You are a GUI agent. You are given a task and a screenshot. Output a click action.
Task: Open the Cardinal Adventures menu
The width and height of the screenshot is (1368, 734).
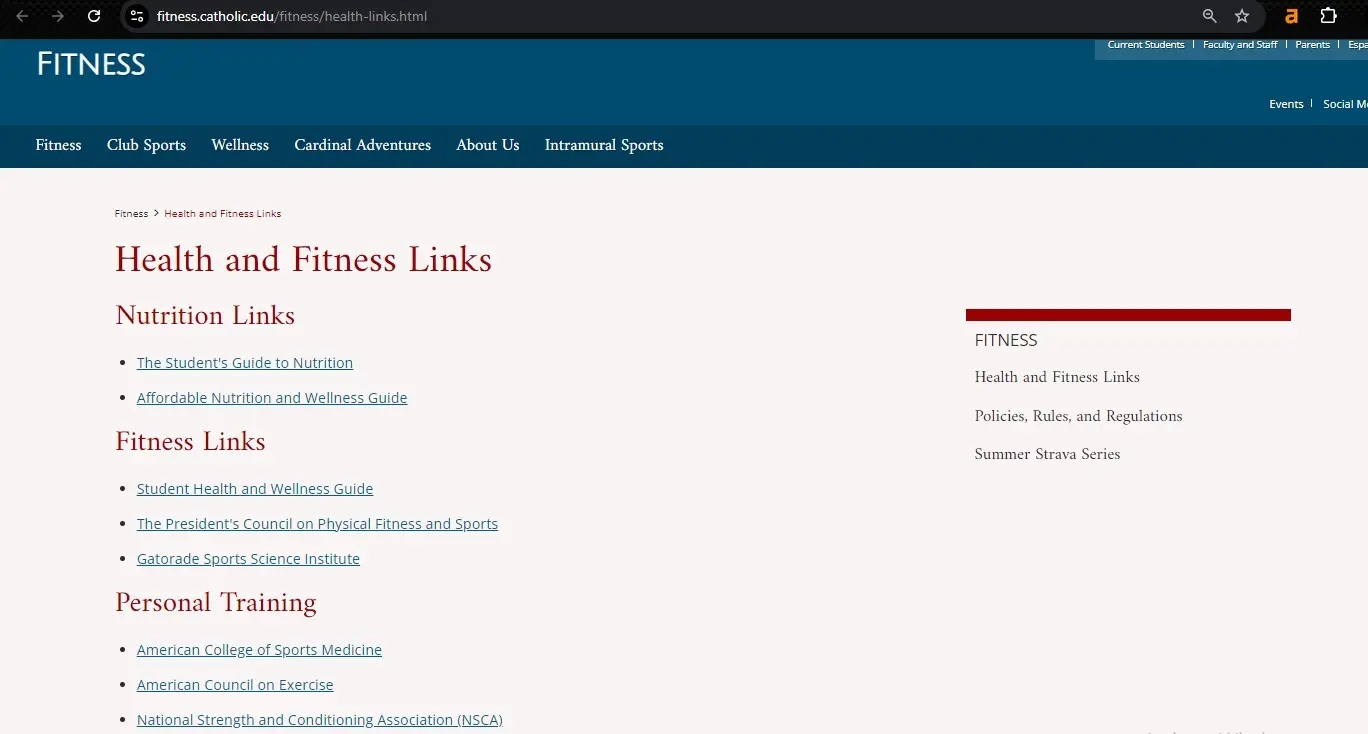[x=362, y=145]
